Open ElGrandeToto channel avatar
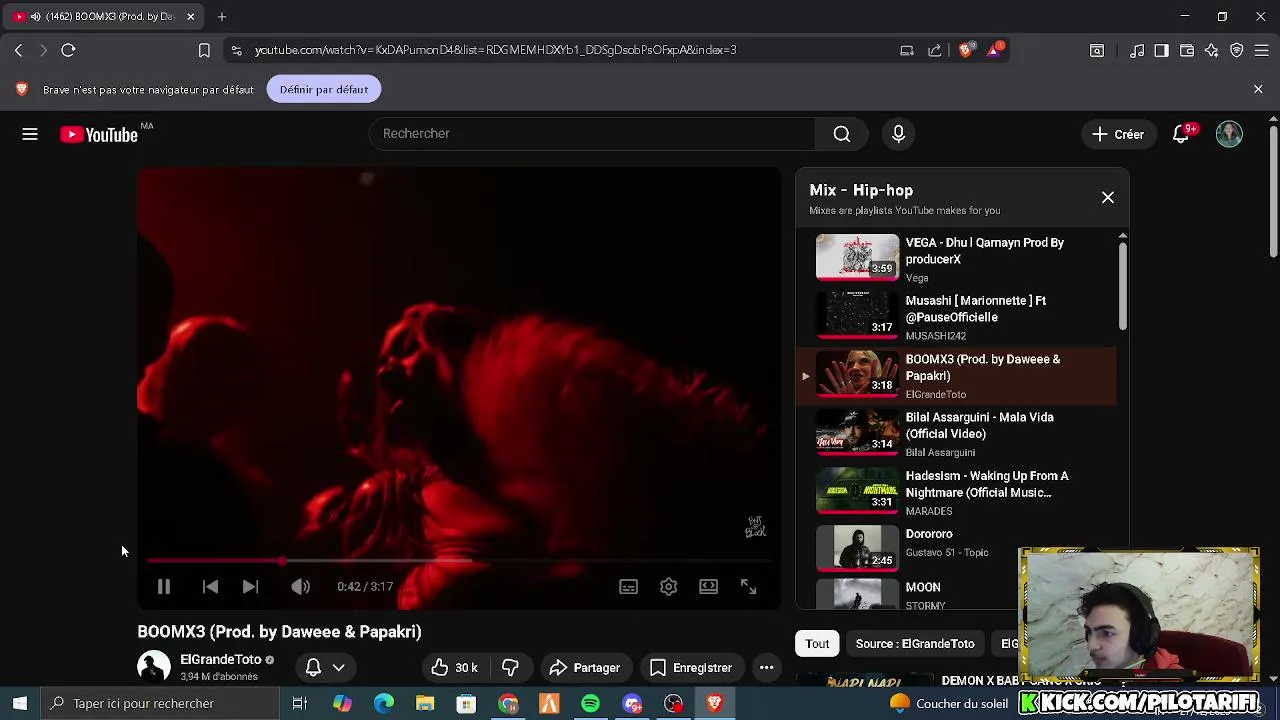1280x720 pixels. (154, 666)
